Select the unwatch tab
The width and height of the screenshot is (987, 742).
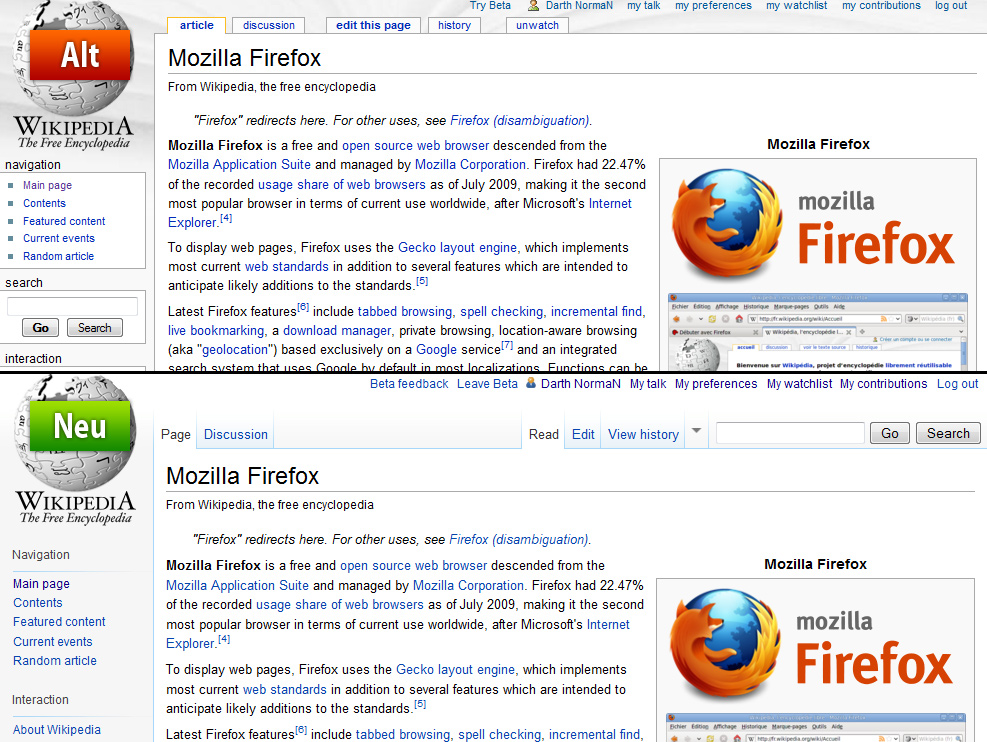538,25
